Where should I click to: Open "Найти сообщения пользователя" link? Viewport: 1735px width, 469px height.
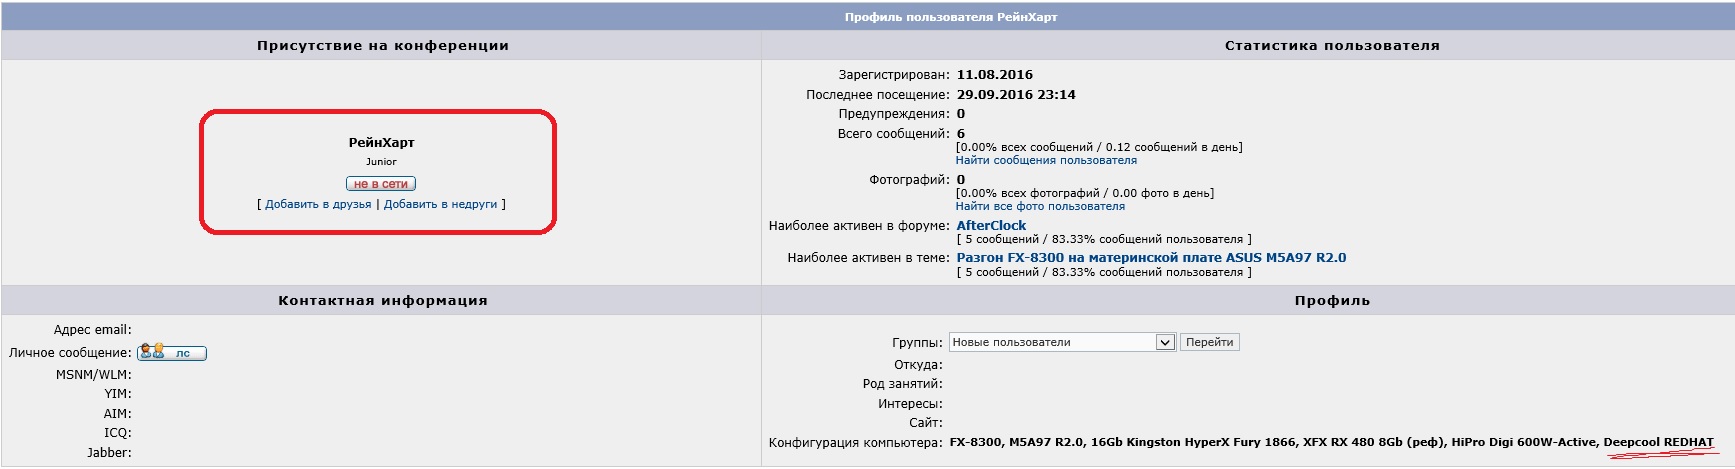1046,160
